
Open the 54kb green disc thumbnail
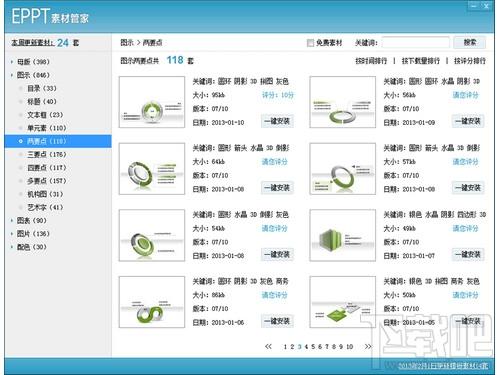[x=152, y=235]
